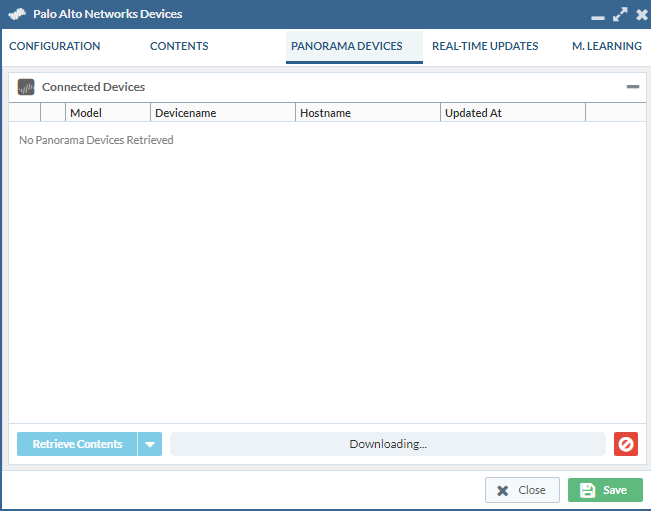The height and width of the screenshot is (511, 651).
Task: Select the PANORAMA DEVICES tab
Action: [354, 46]
